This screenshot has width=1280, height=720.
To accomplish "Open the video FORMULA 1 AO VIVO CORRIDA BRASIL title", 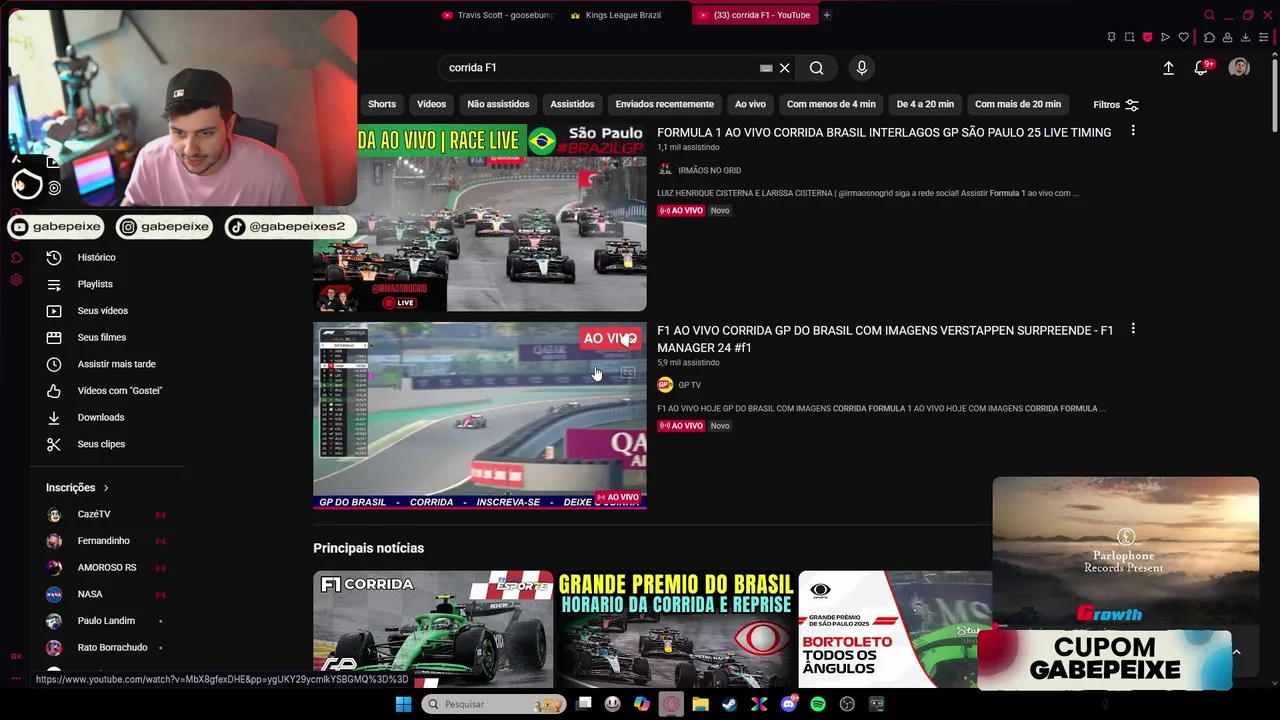I will point(884,132).
